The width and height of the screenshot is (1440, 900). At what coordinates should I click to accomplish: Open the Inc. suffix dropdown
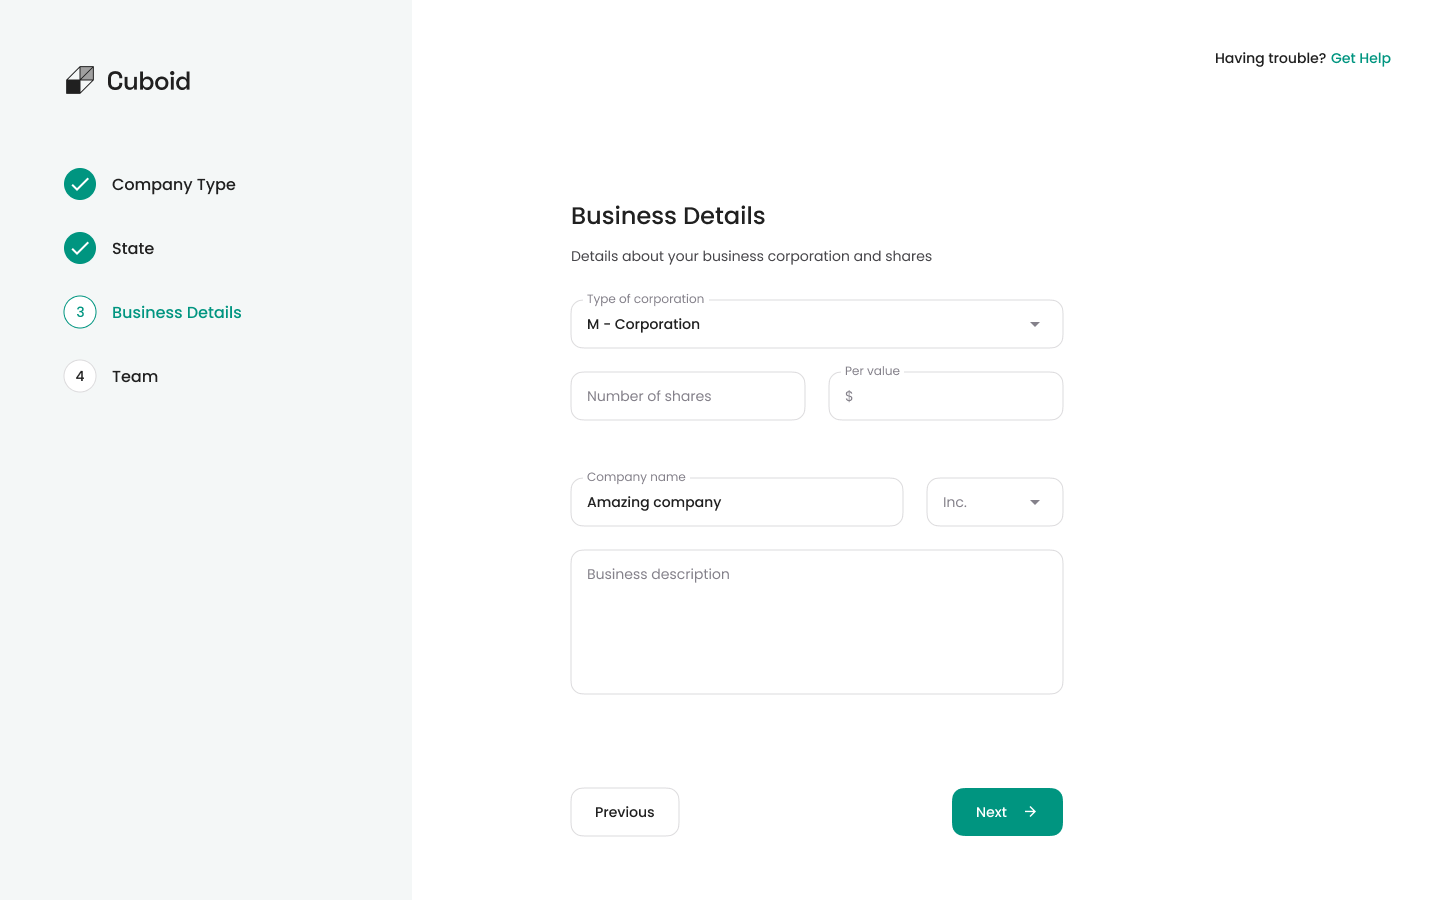pyautogui.click(x=994, y=502)
